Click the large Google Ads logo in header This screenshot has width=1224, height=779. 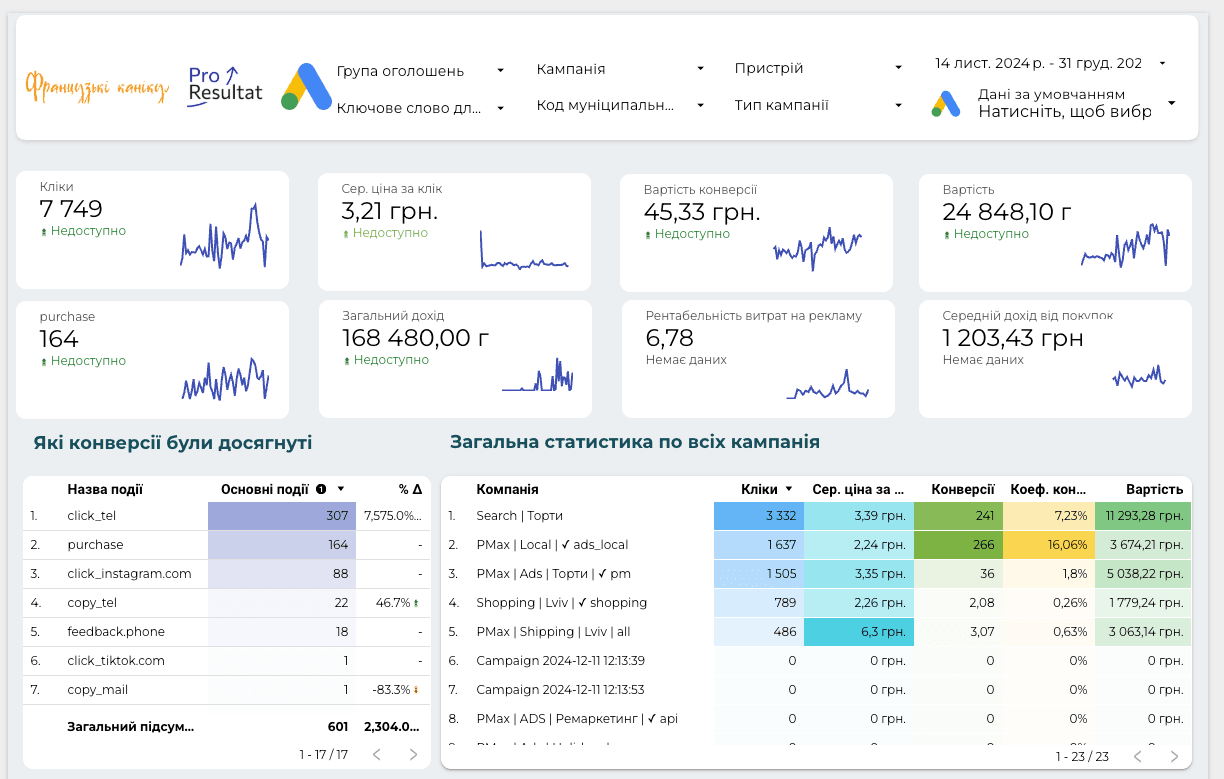(x=306, y=87)
